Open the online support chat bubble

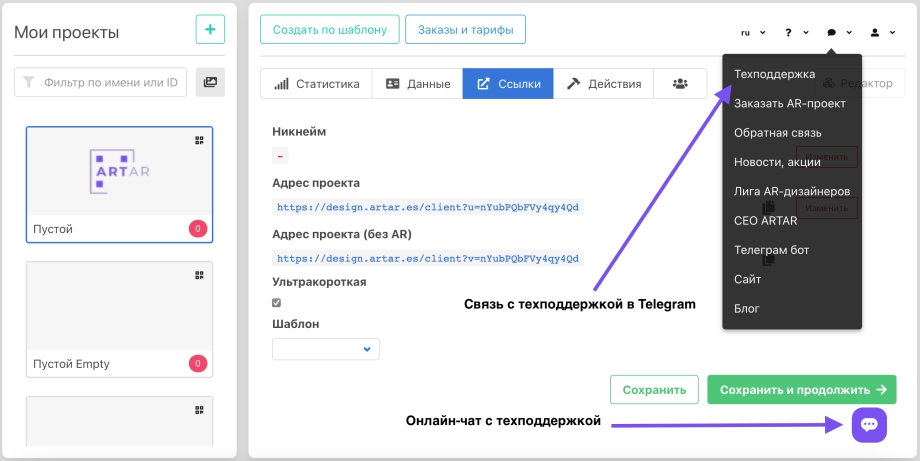pyautogui.click(x=868, y=425)
